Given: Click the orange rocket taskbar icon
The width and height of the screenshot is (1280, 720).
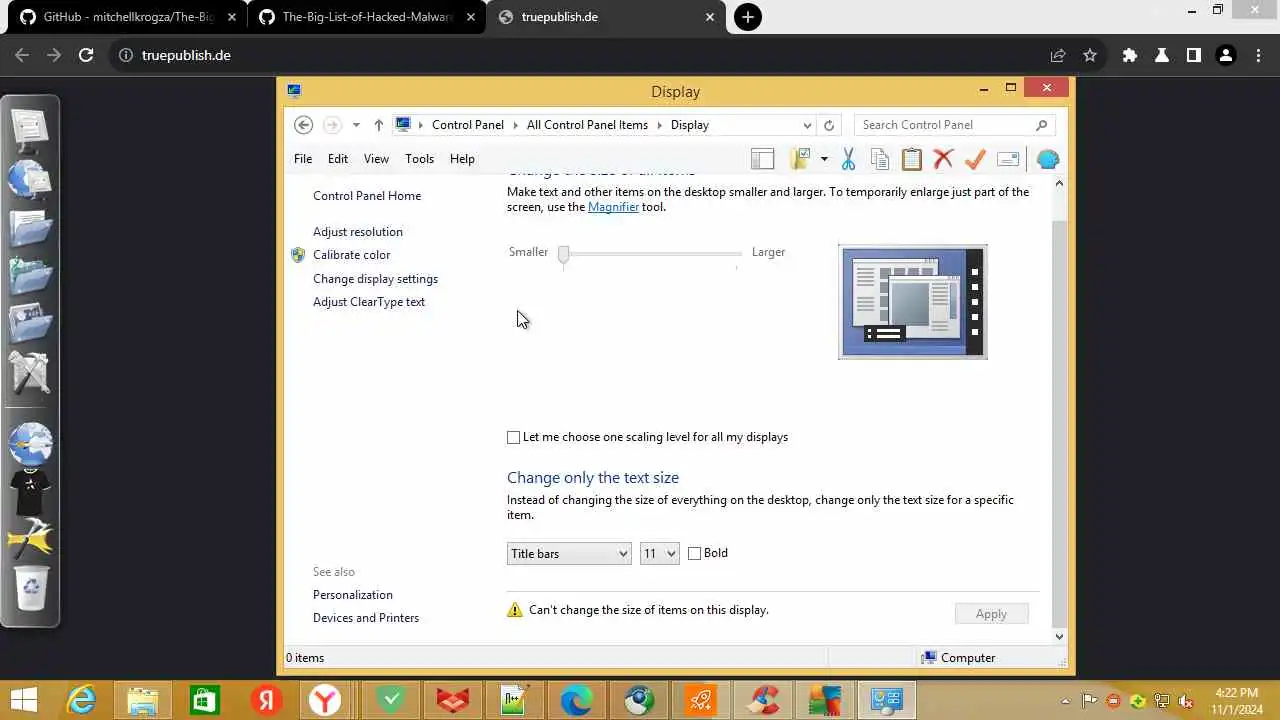Looking at the screenshot, I should click(x=700, y=700).
